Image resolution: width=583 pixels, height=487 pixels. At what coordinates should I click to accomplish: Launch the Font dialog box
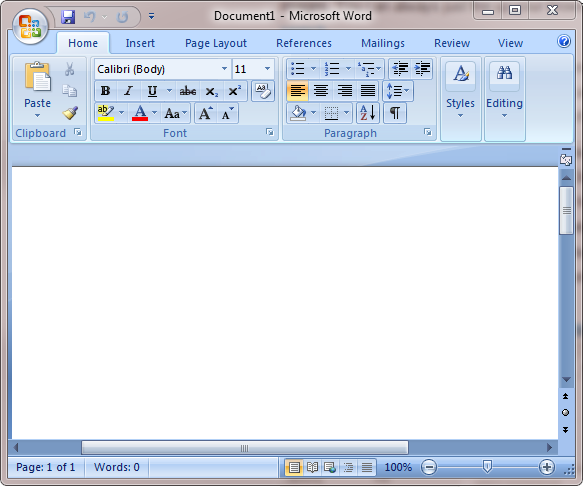click(270, 132)
